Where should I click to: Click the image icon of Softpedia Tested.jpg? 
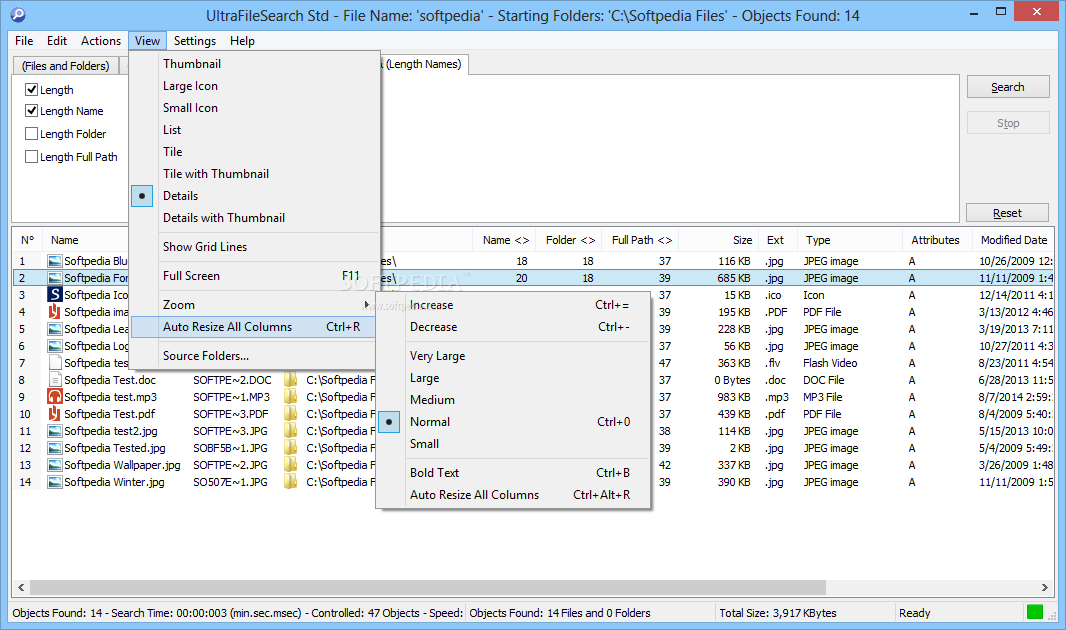point(54,448)
